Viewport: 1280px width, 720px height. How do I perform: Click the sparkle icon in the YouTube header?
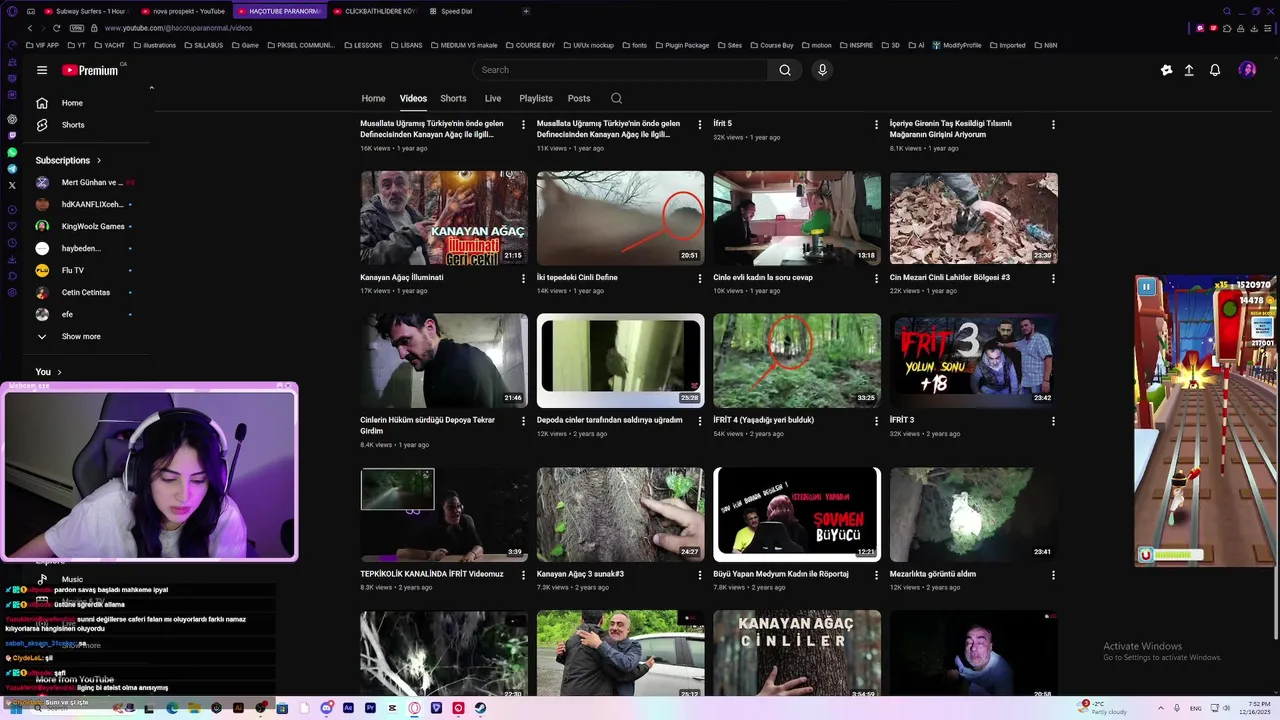(1166, 70)
